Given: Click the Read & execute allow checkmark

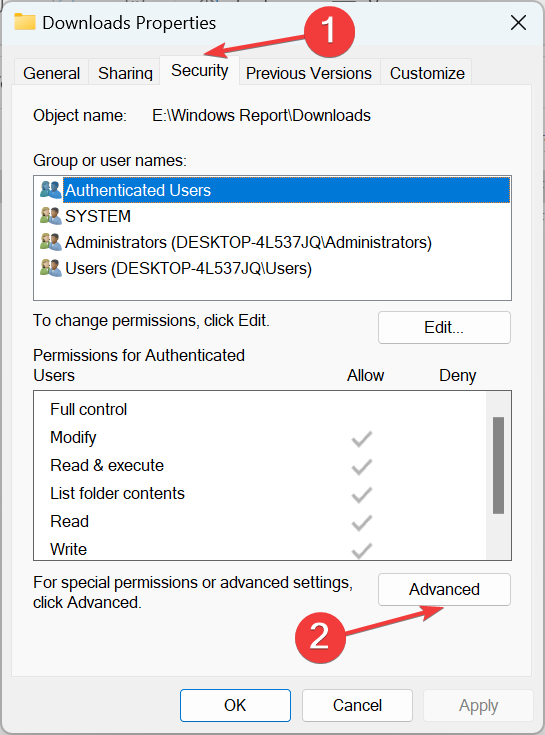Looking at the screenshot, I should (x=362, y=467).
